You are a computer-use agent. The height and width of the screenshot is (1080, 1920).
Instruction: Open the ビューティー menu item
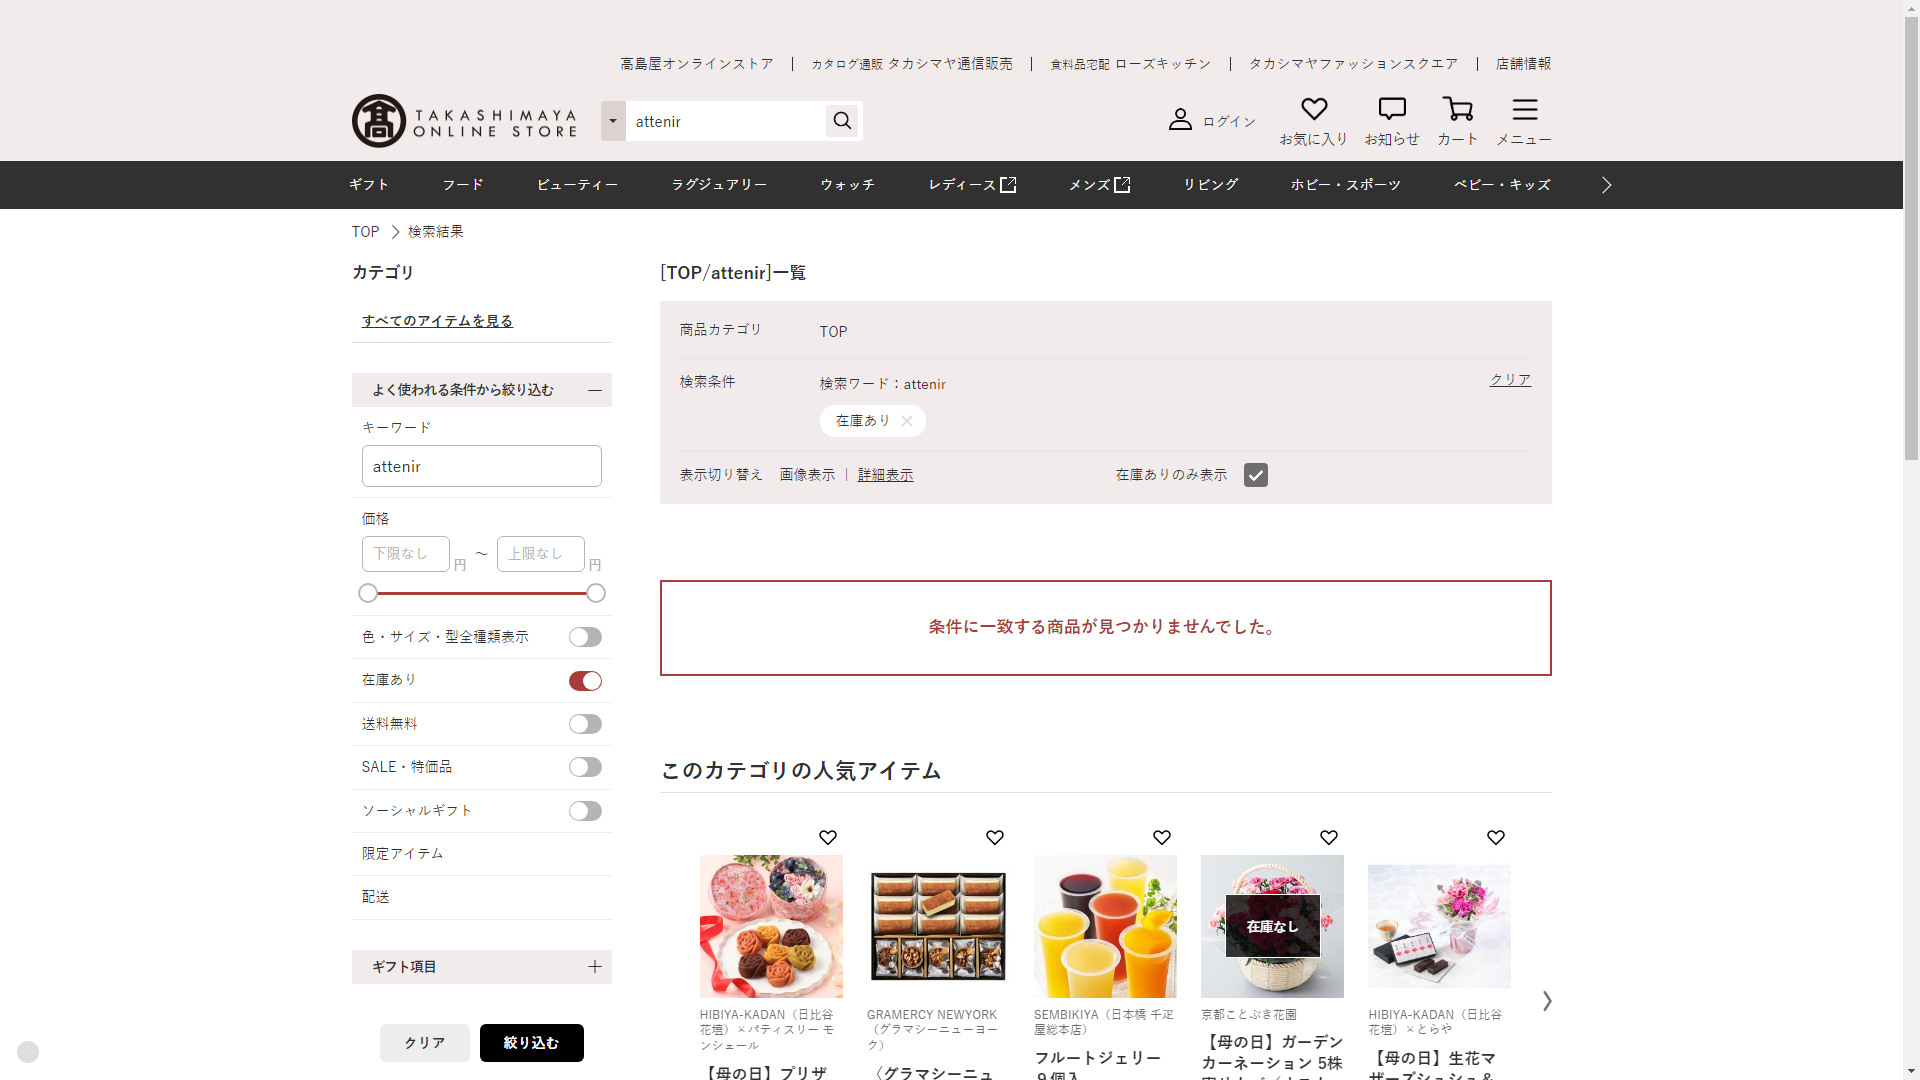pos(577,185)
